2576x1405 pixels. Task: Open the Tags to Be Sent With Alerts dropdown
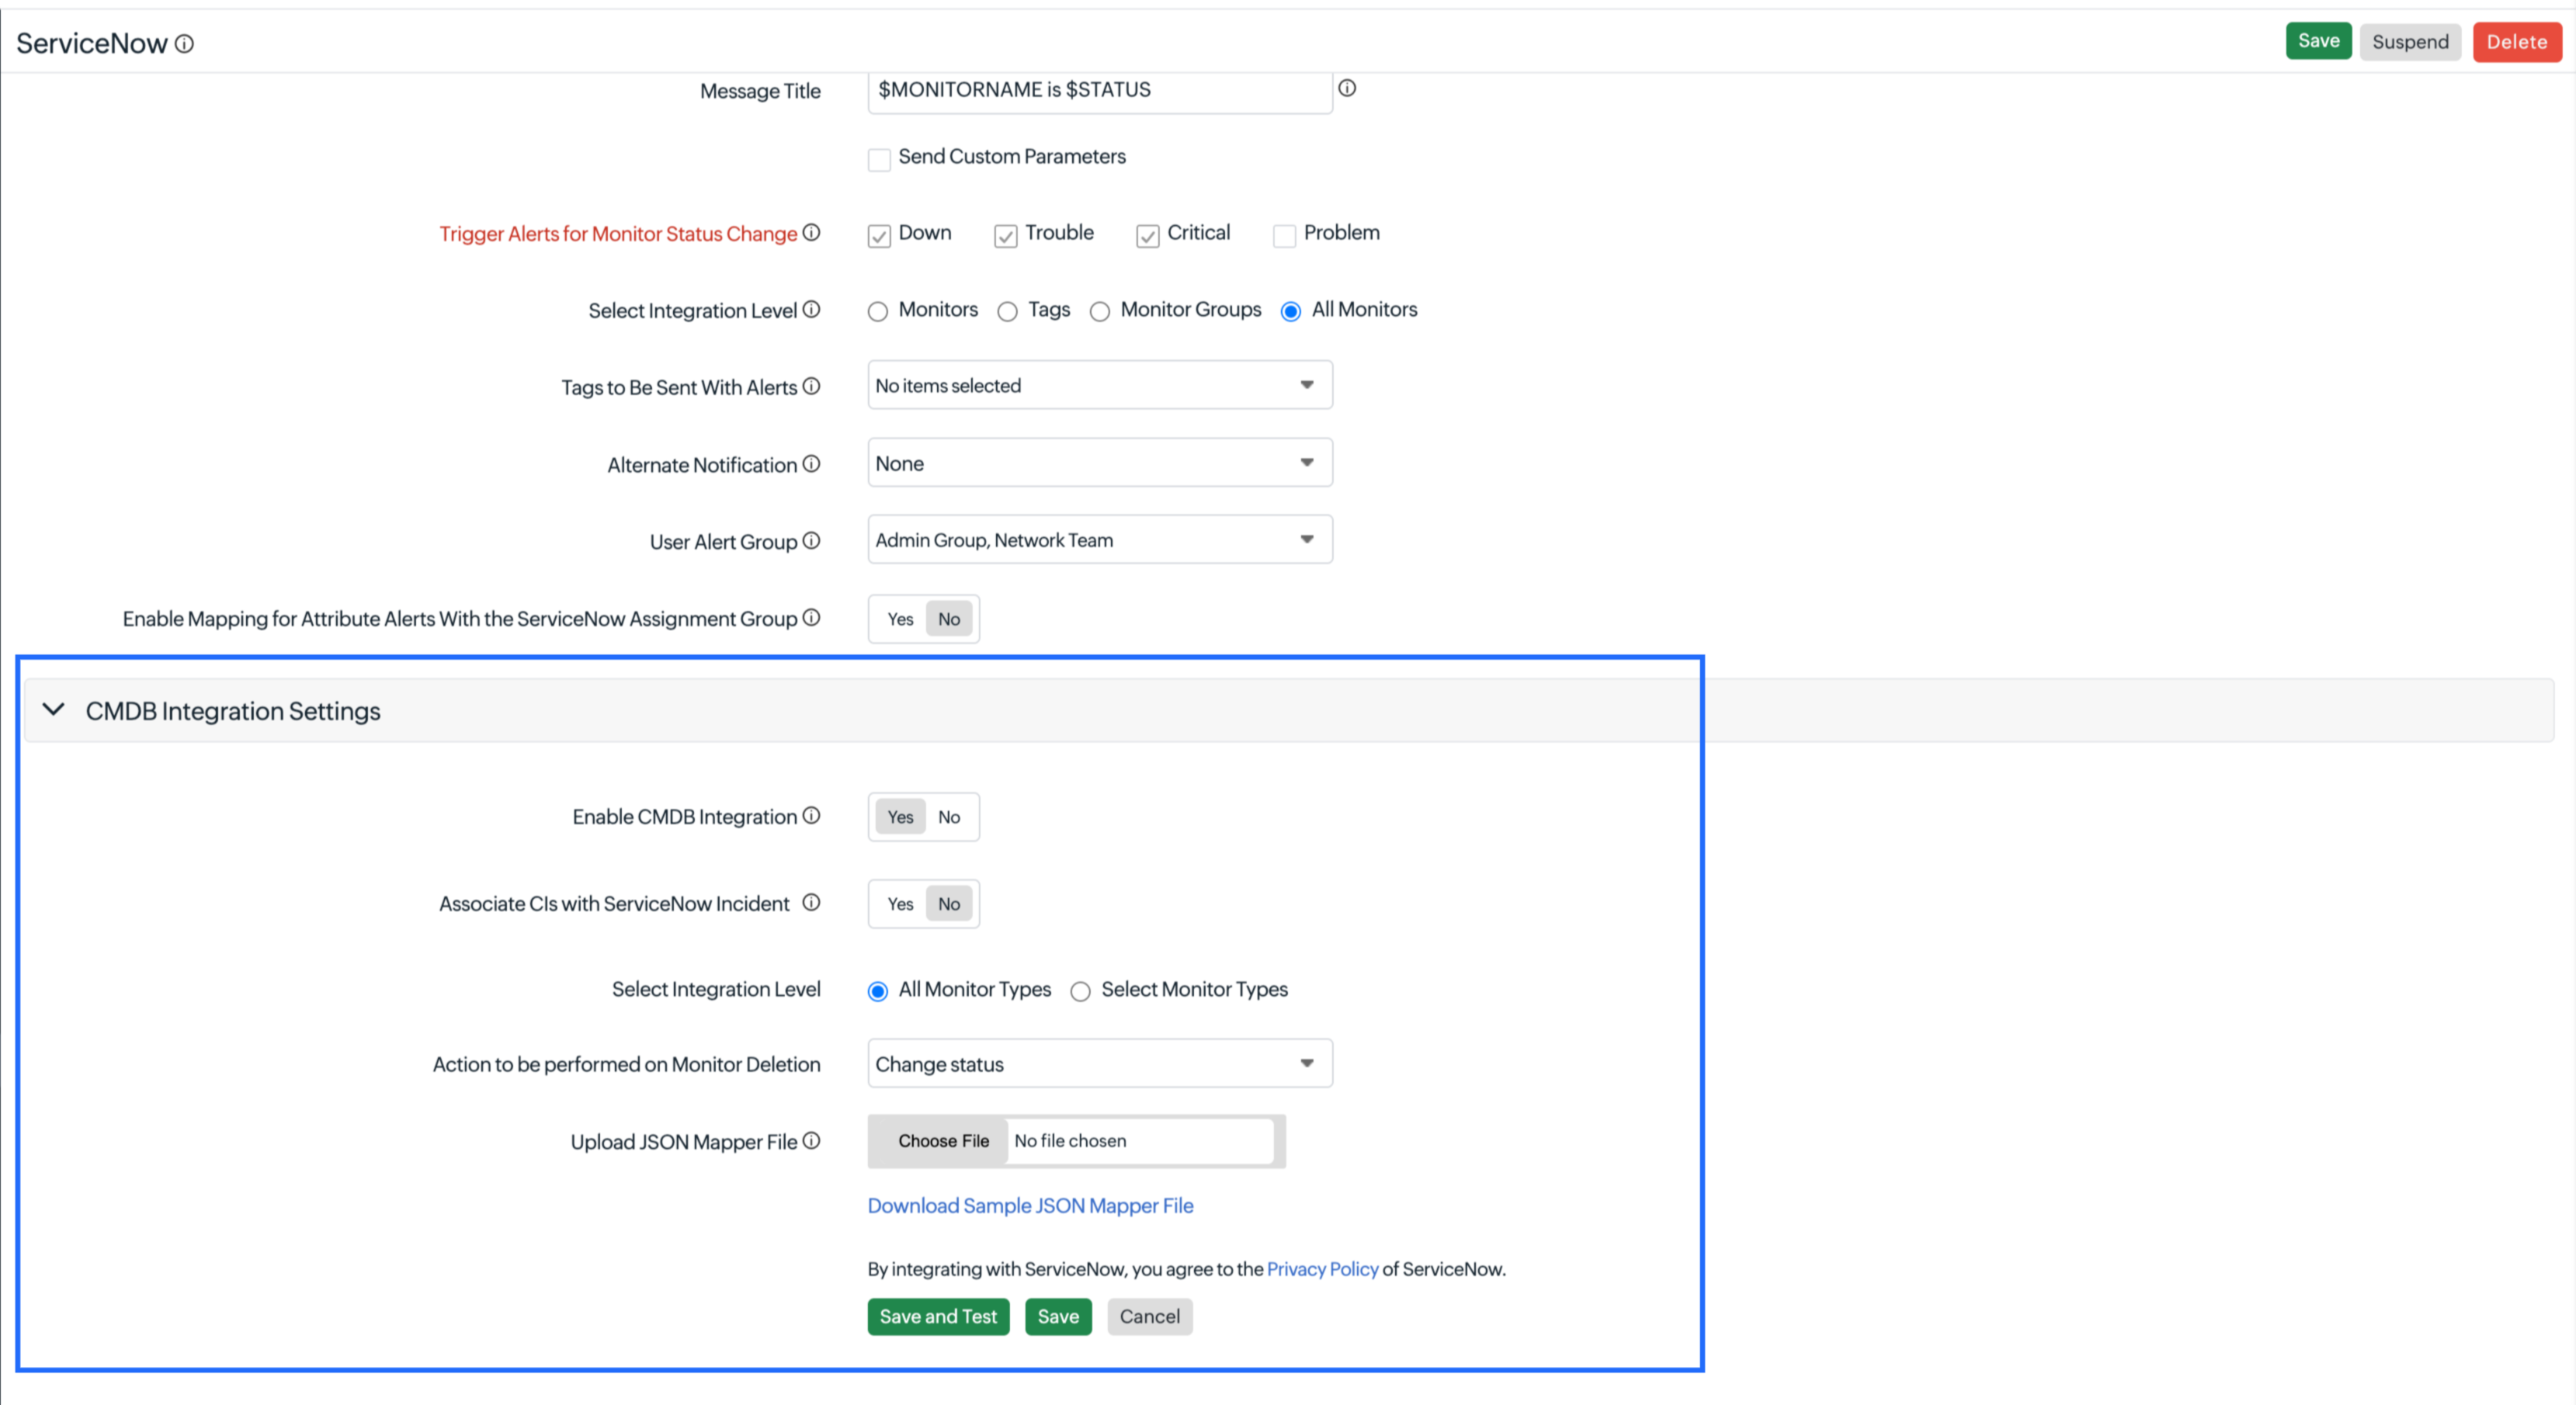[1100, 385]
